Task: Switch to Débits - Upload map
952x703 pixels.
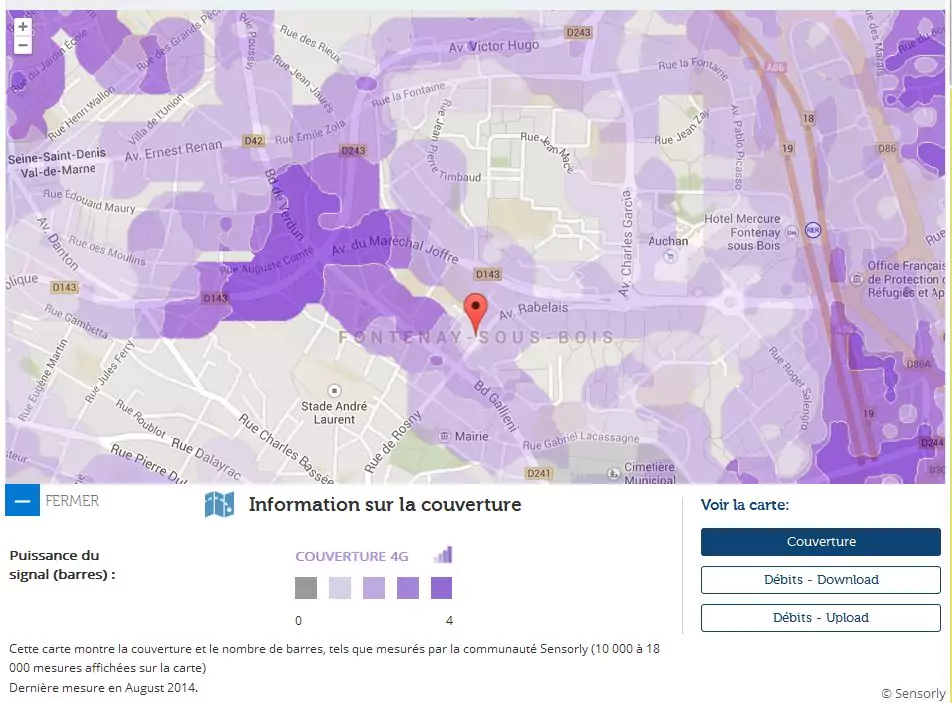Action: click(820, 618)
